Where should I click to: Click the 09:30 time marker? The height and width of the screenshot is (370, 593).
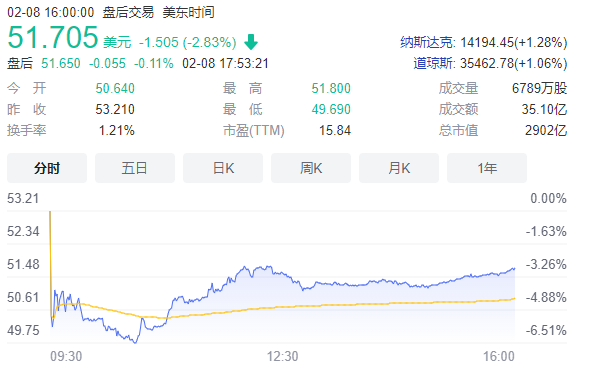[x=66, y=356]
